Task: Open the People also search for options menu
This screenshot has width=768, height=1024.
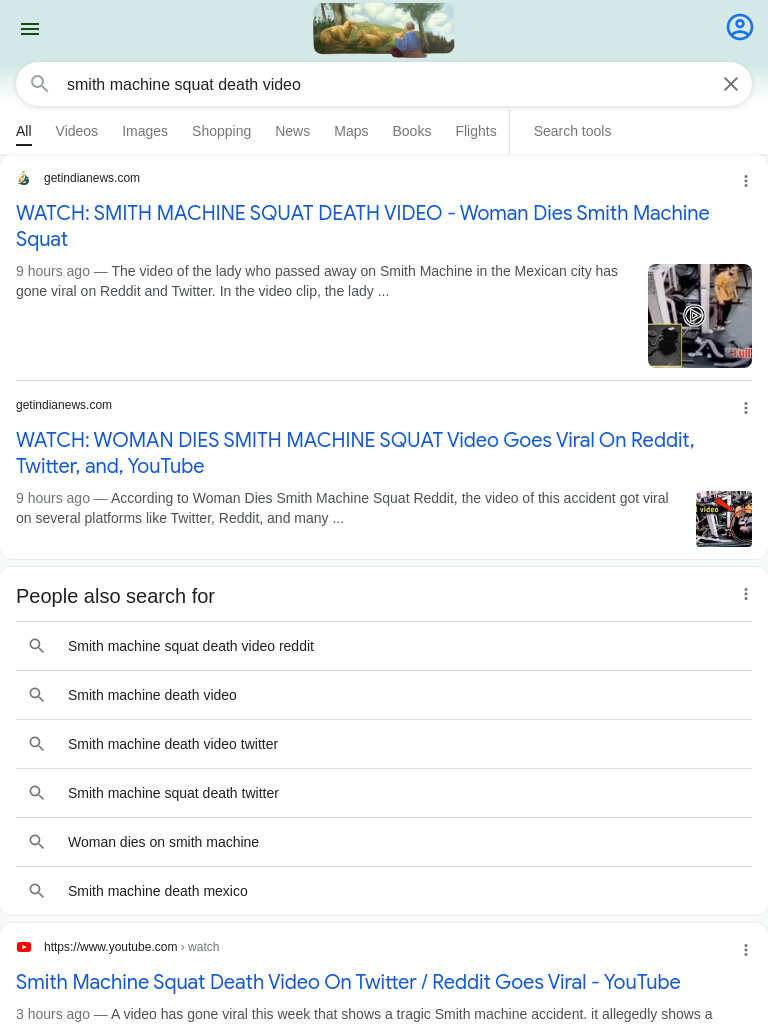Action: pos(745,594)
